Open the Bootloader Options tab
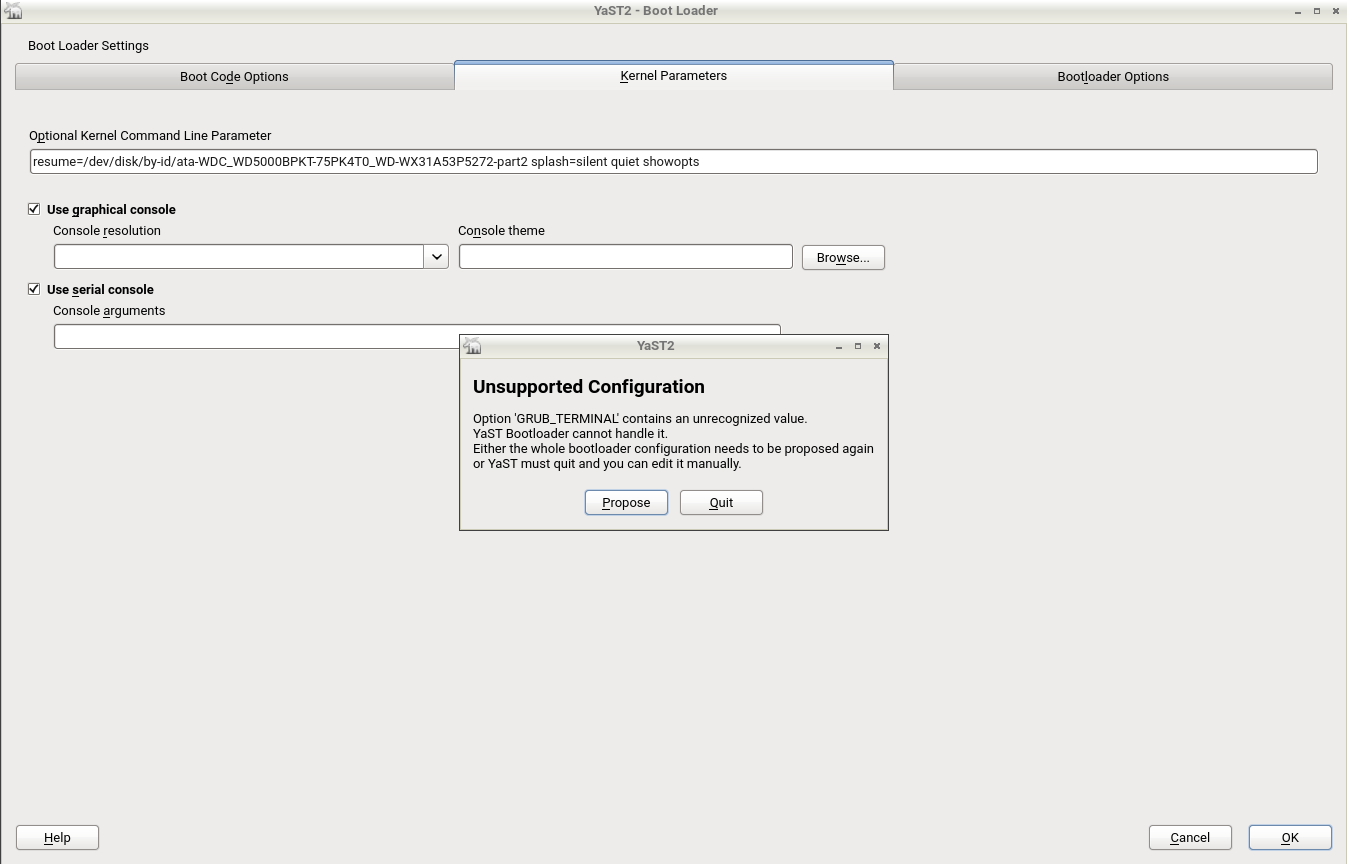 point(1113,77)
